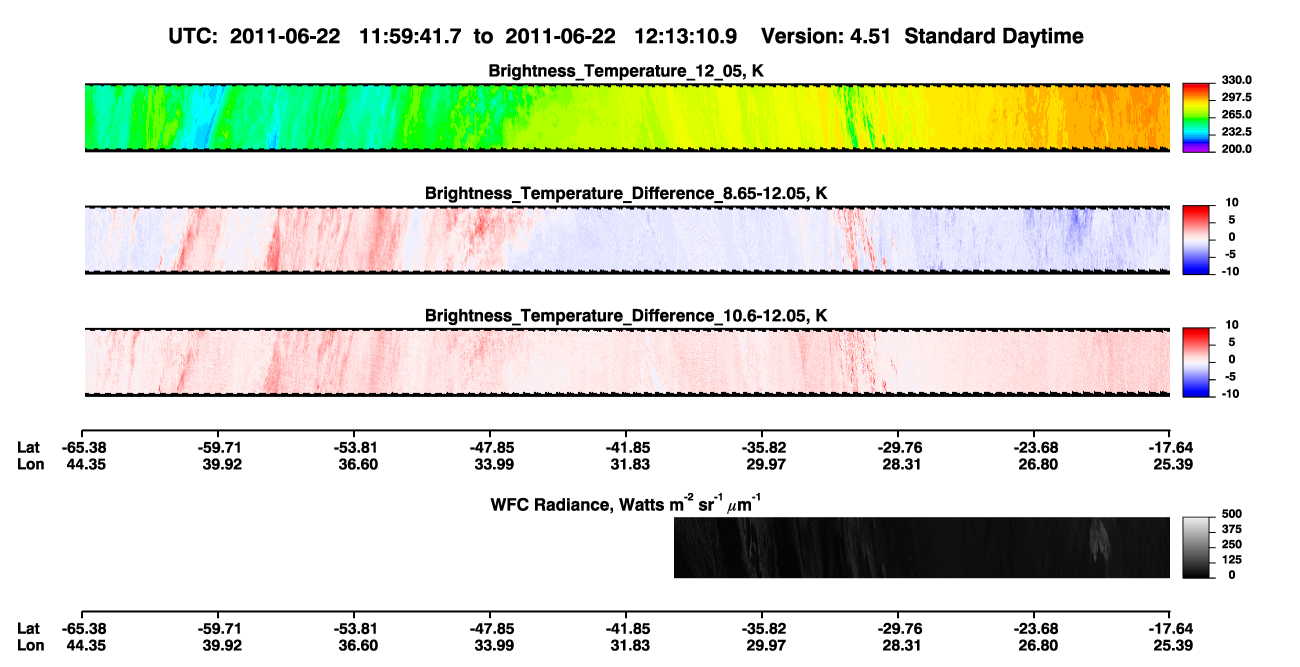Click the WFC colorbar value 500
The width and height of the screenshot is (1300, 667).
pyautogui.click(x=1232, y=514)
